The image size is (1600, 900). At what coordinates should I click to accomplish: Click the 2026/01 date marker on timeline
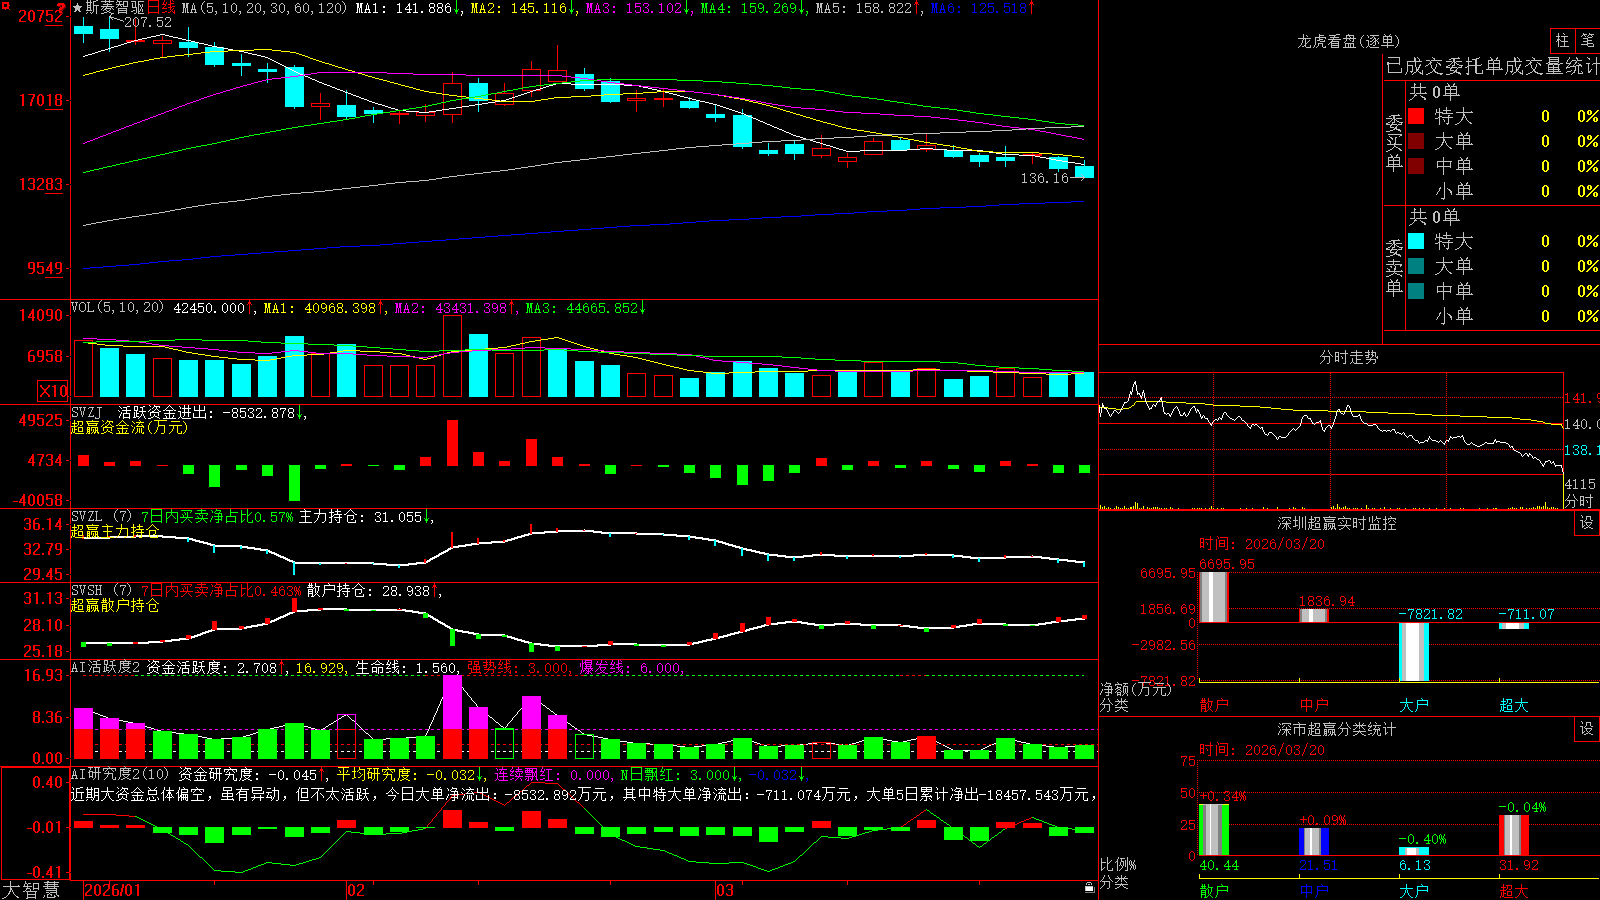click(113, 890)
